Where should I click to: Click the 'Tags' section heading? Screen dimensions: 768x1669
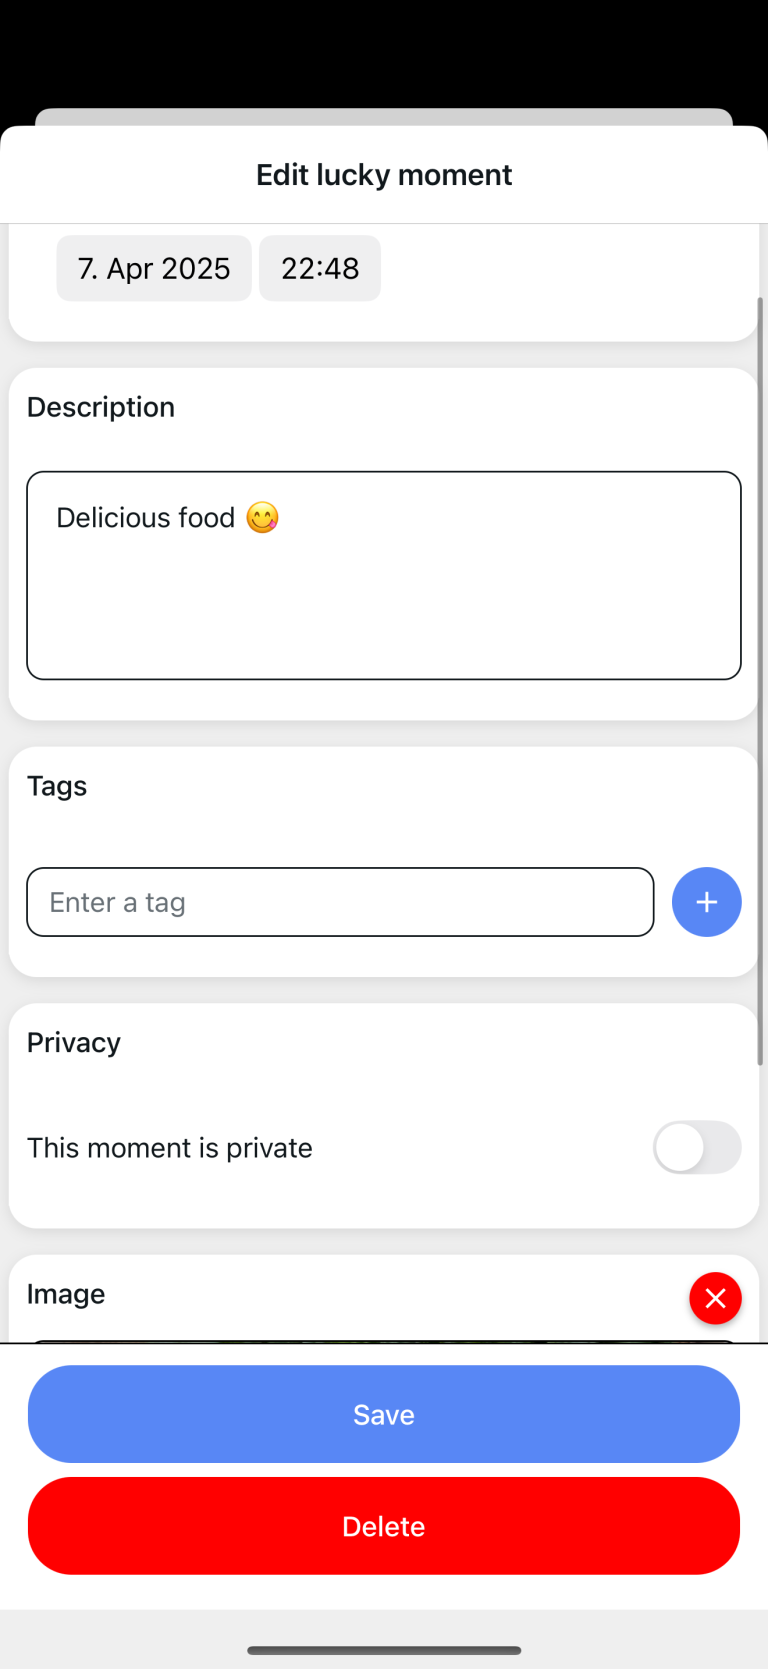click(x=57, y=786)
